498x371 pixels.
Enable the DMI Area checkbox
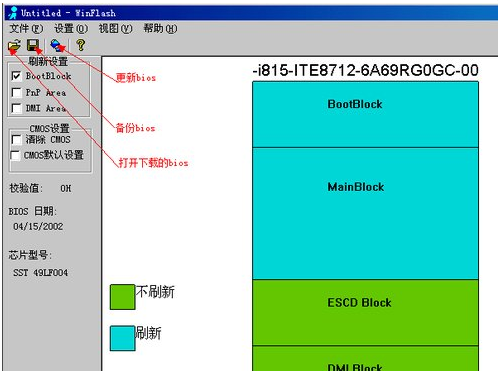pyautogui.click(x=16, y=108)
